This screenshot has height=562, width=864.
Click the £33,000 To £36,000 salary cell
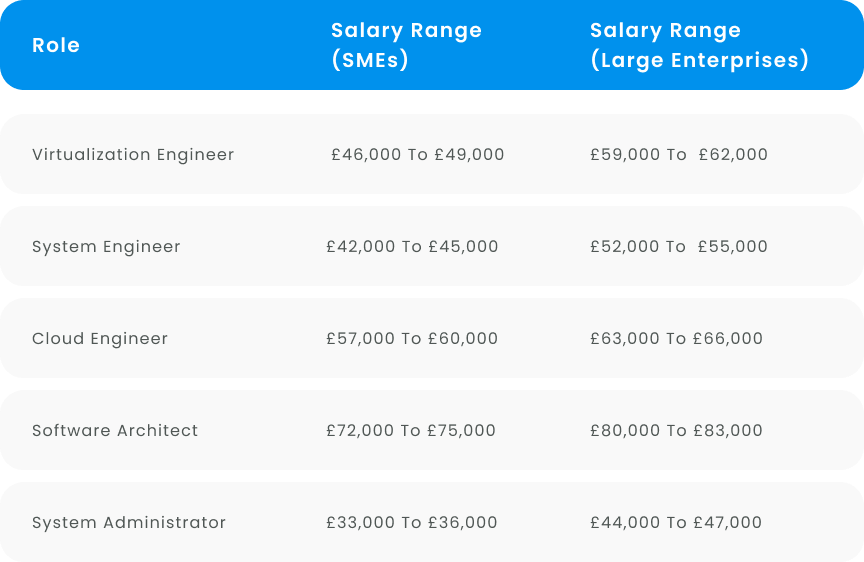coord(412,522)
